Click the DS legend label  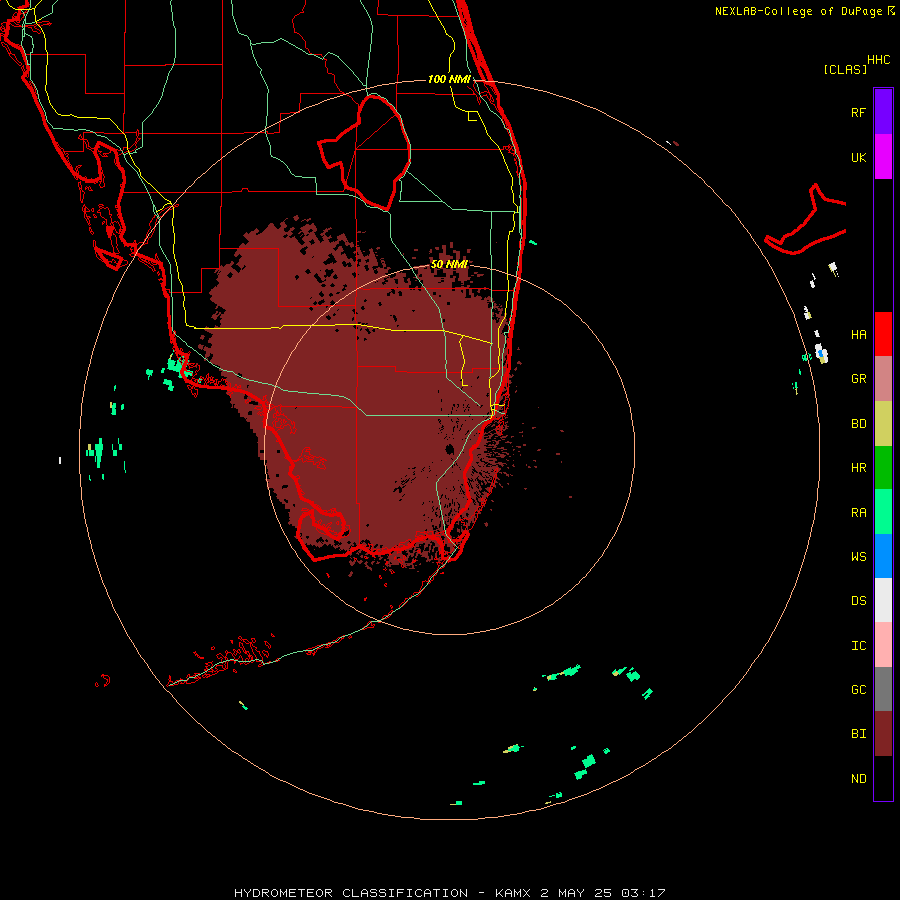pyautogui.click(x=858, y=600)
